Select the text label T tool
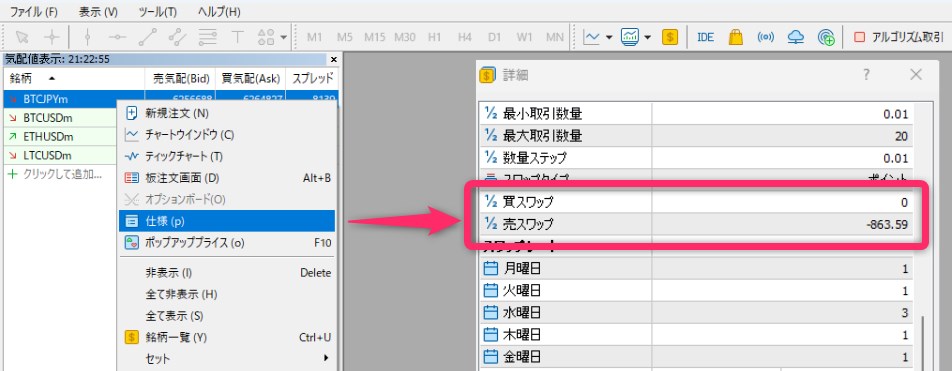 (x=237, y=37)
